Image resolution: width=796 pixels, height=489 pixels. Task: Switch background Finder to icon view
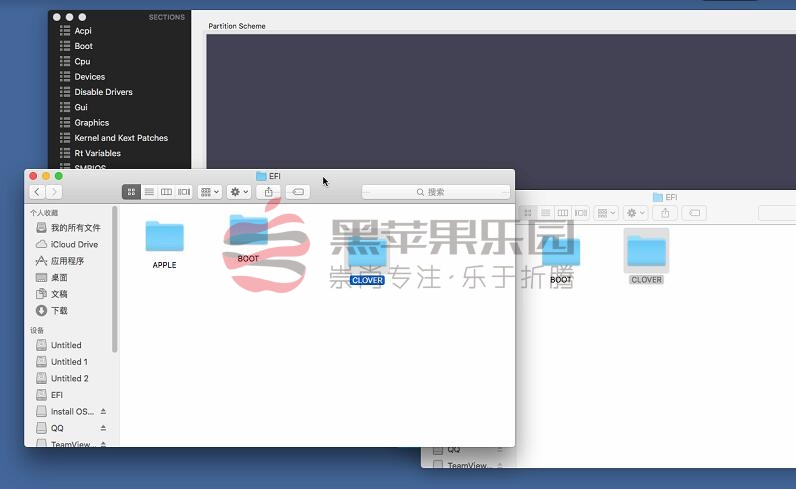pos(527,213)
